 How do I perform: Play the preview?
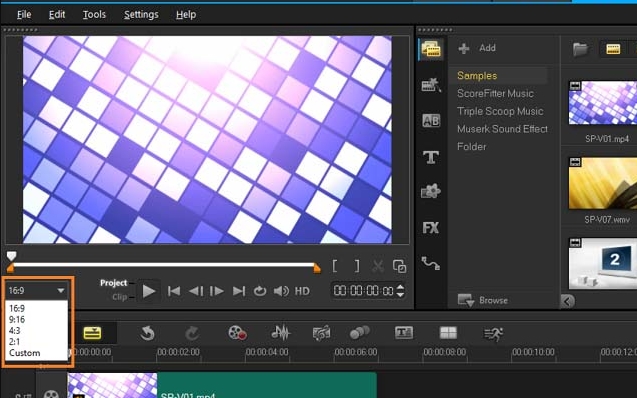click(x=149, y=291)
